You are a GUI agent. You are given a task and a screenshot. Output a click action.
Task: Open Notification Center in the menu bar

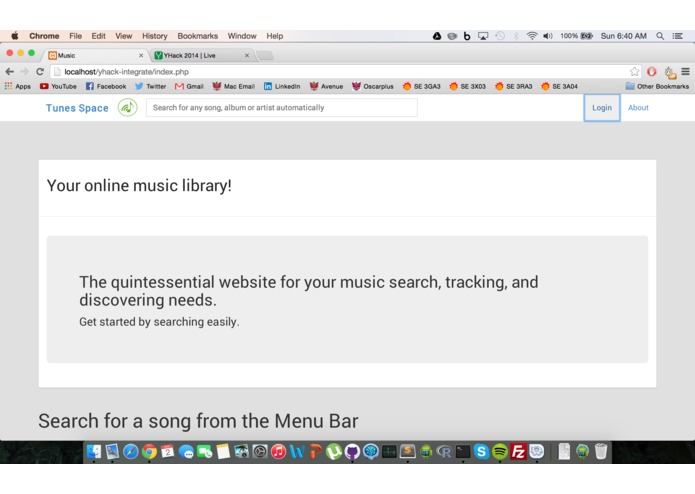pyautogui.click(x=677, y=36)
